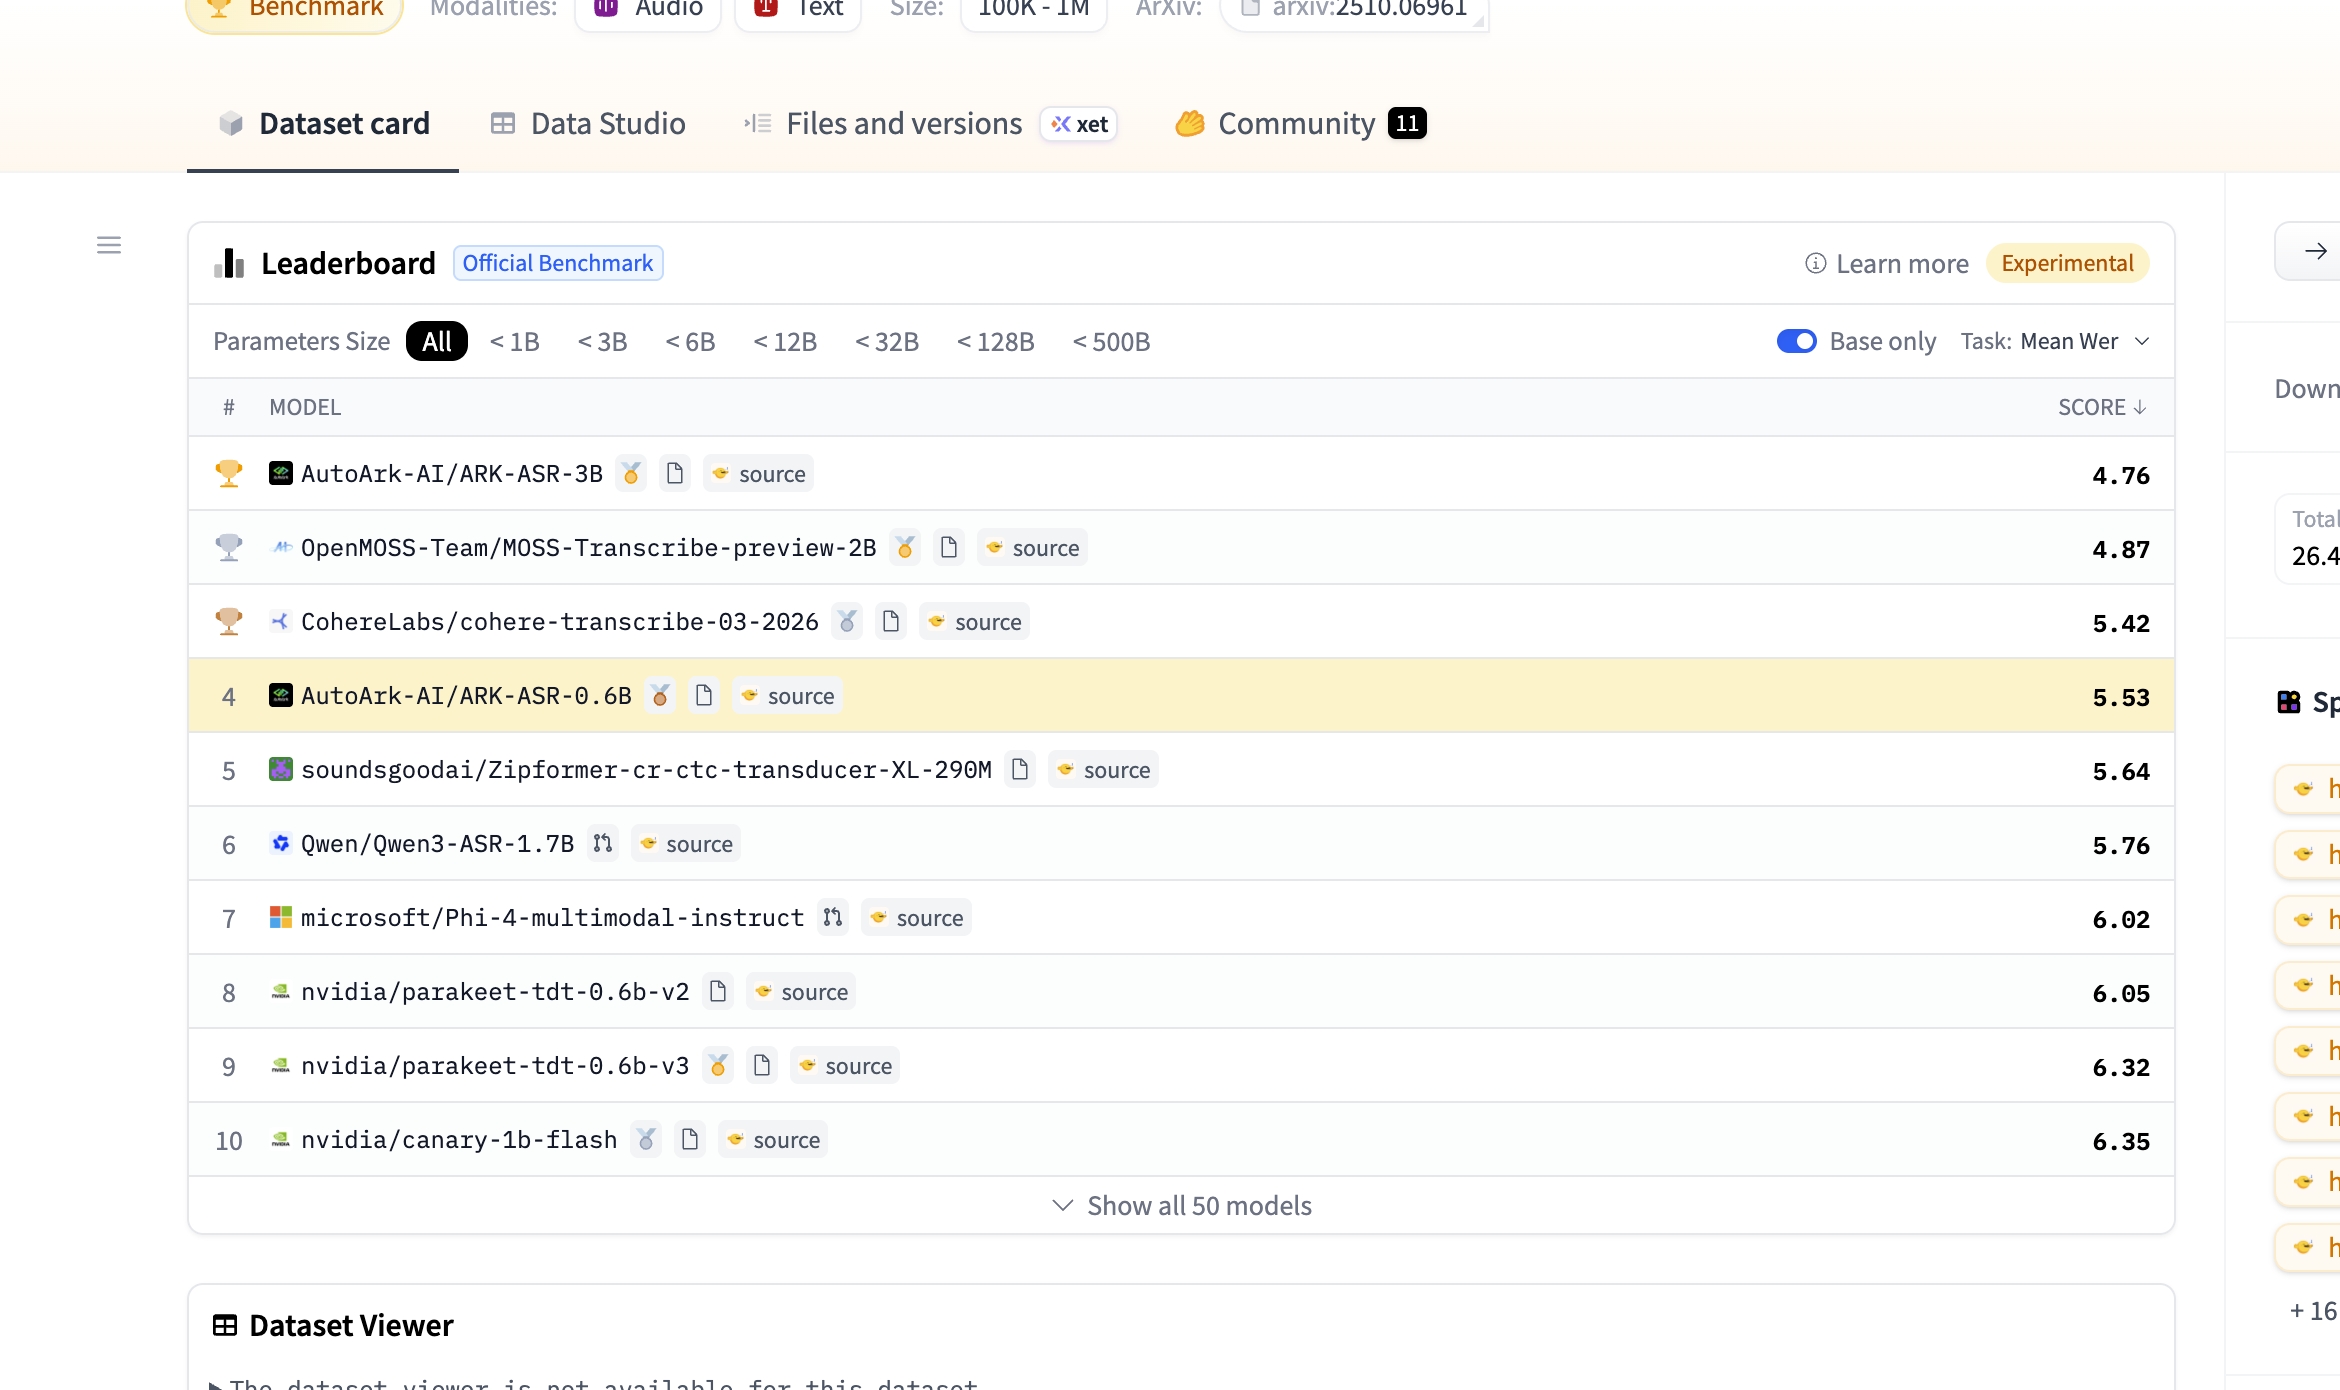Click the xet badge beside Files and versions
This screenshot has height=1390, width=2340.
click(x=1079, y=124)
